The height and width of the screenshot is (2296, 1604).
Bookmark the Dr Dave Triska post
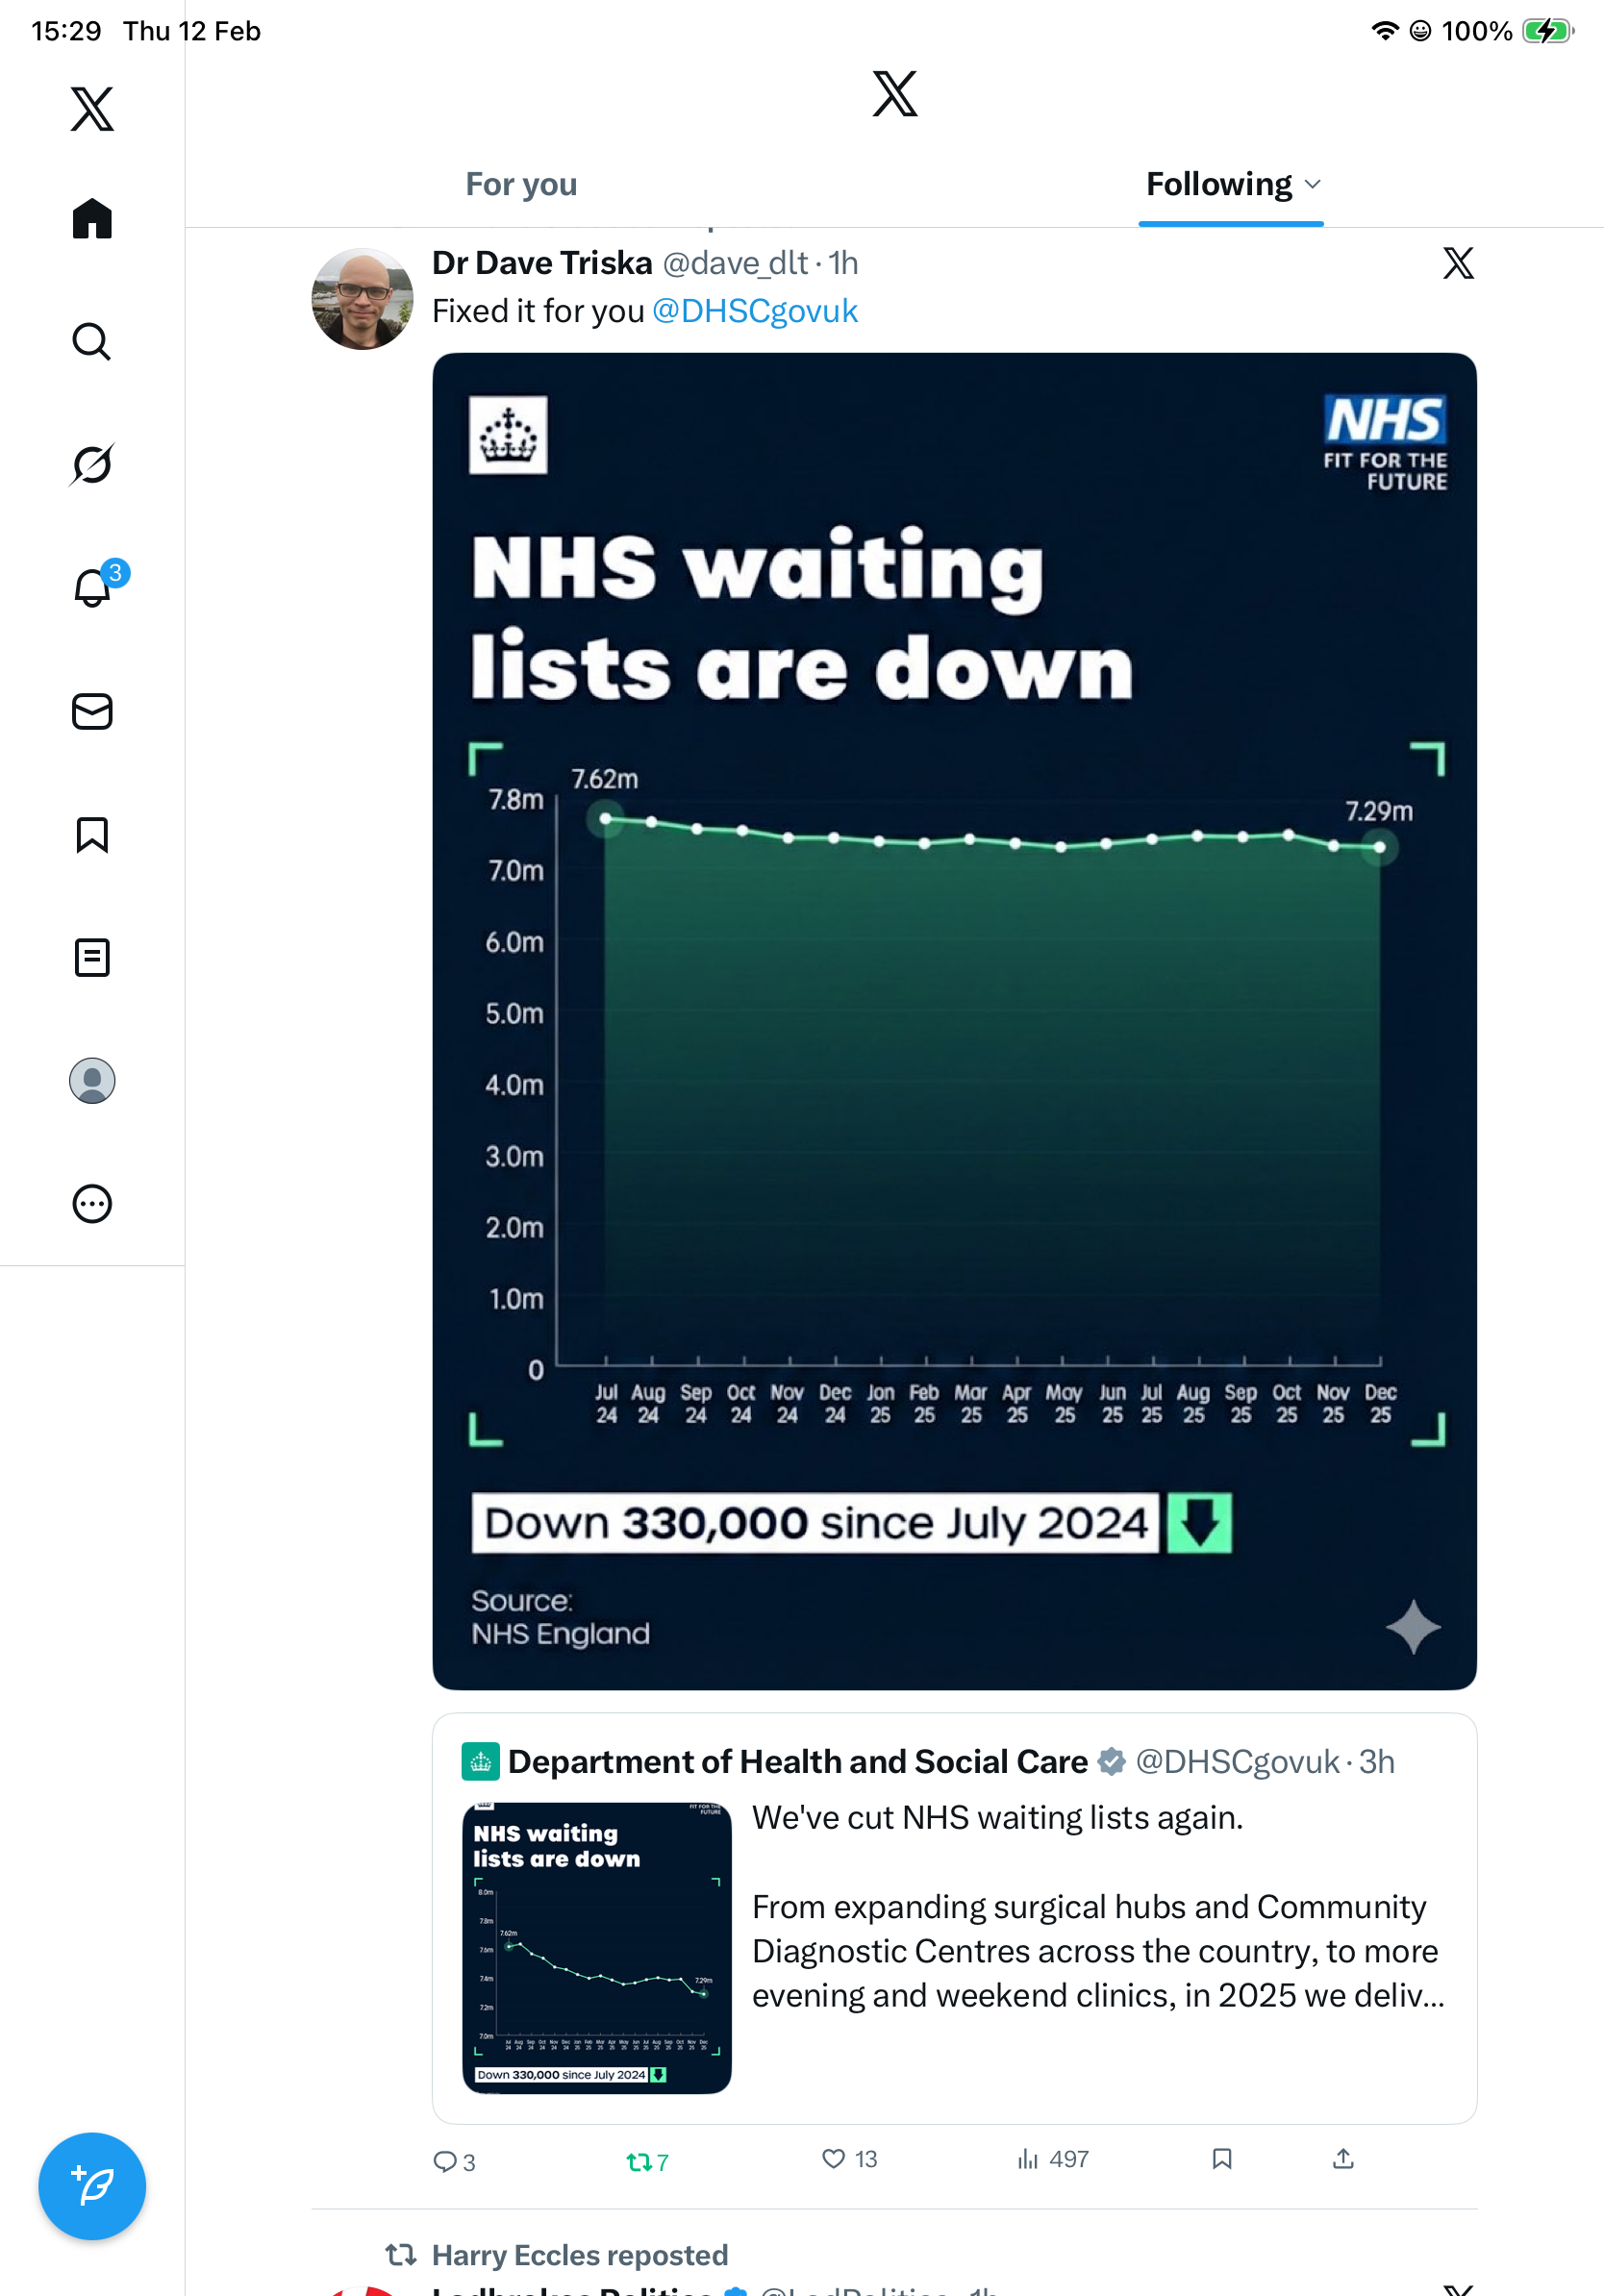pos(1221,2159)
